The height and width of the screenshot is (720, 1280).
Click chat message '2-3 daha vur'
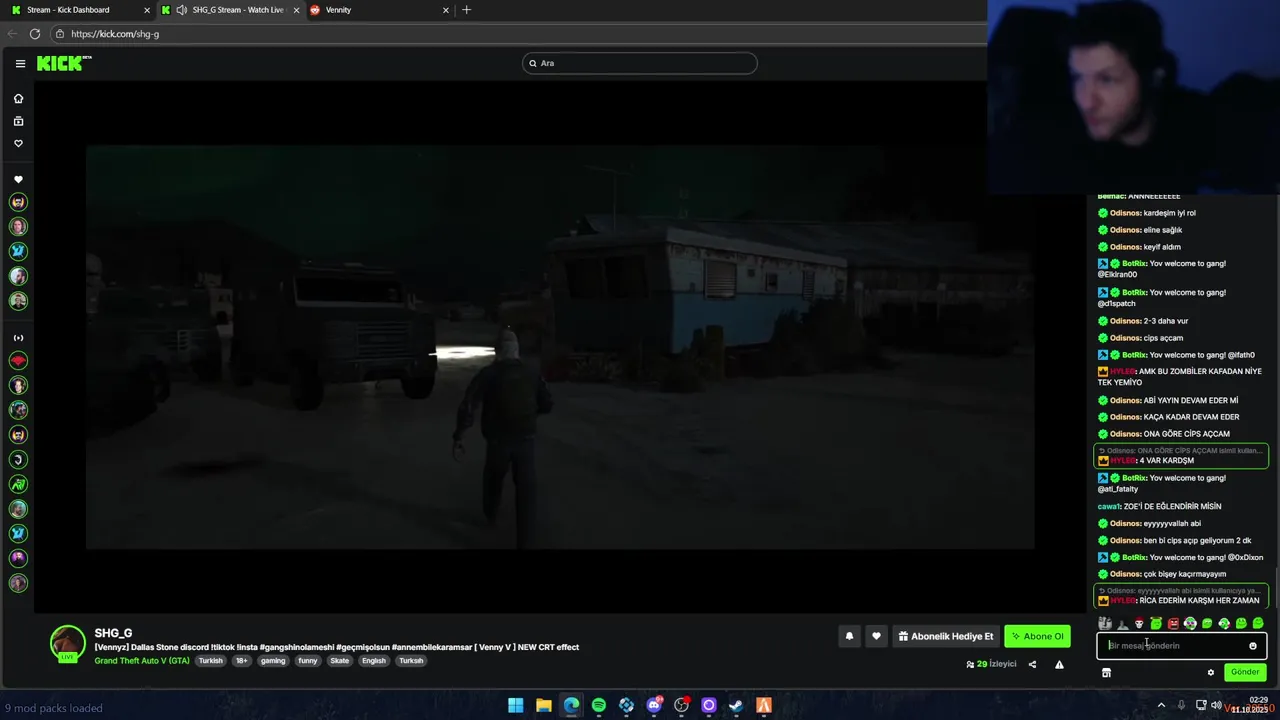pyautogui.click(x=1166, y=321)
